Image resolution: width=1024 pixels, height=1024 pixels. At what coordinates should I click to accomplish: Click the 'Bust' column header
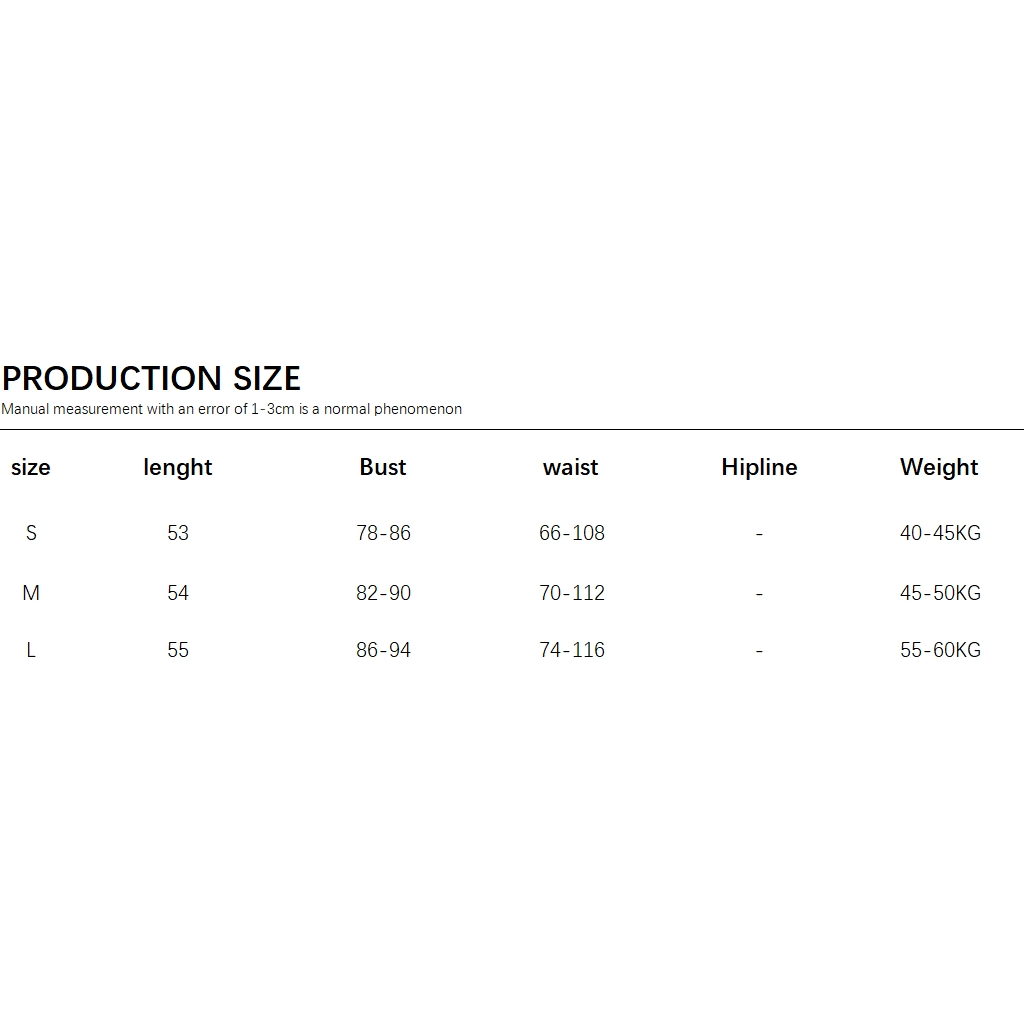pos(383,467)
